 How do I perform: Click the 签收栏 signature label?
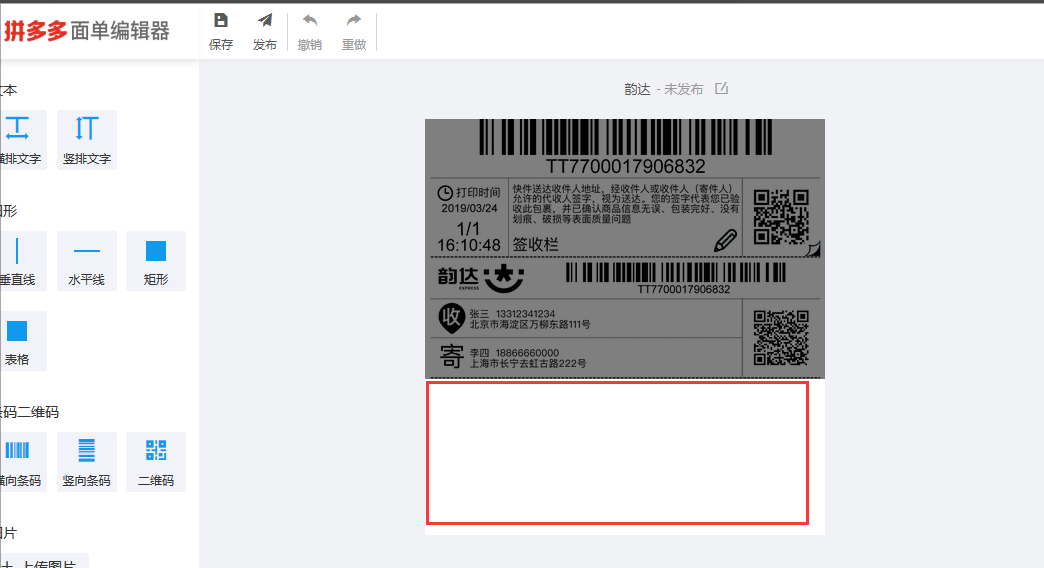click(x=536, y=244)
